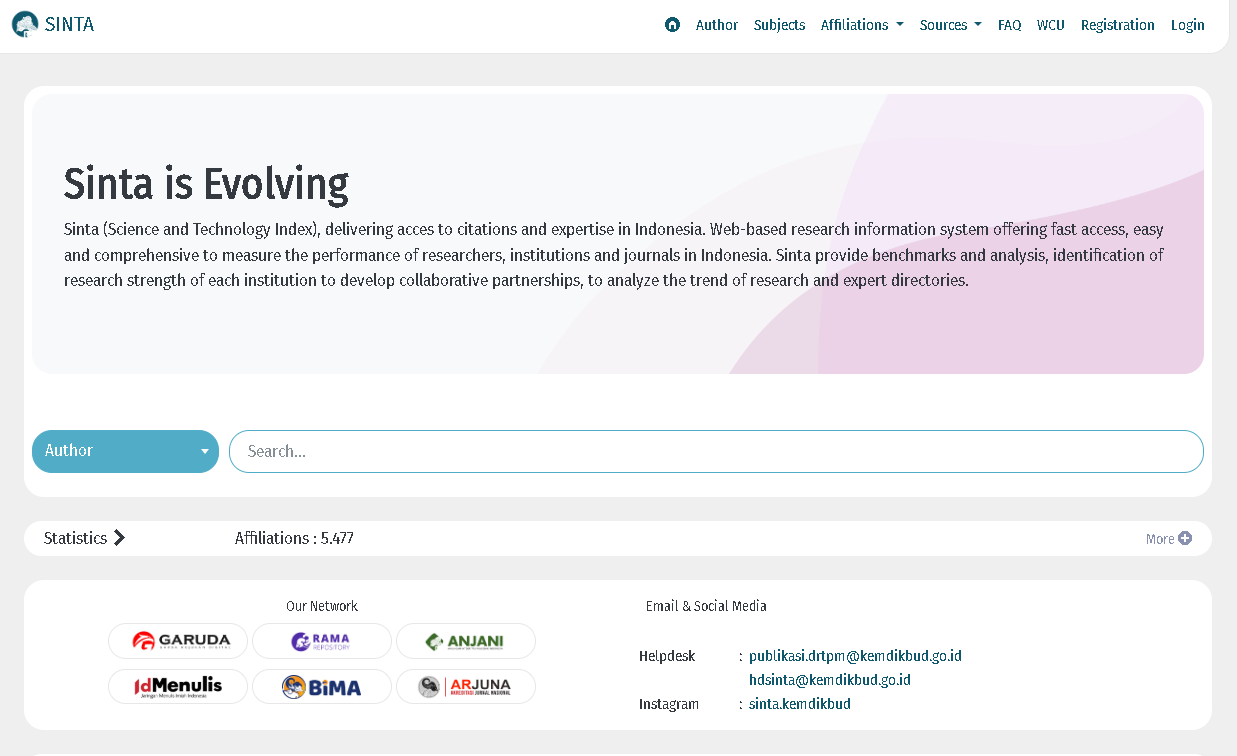The image size is (1237, 756).
Task: Open the Subjects page
Action: [x=779, y=25]
